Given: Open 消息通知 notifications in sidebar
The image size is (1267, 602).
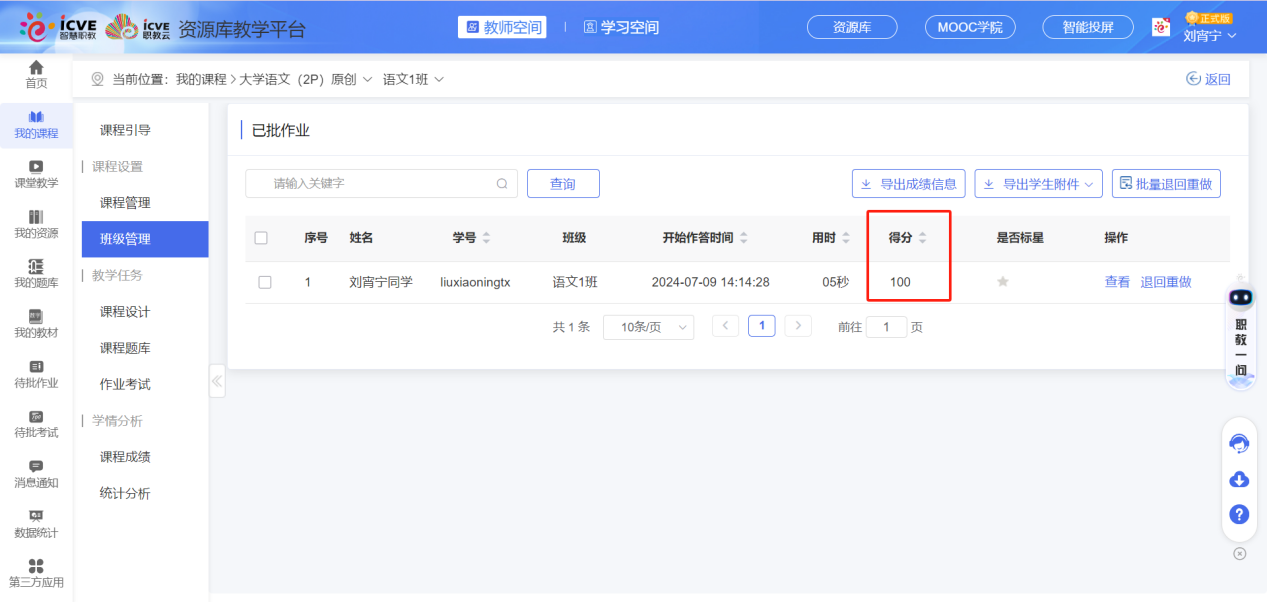Looking at the screenshot, I should tap(36, 472).
